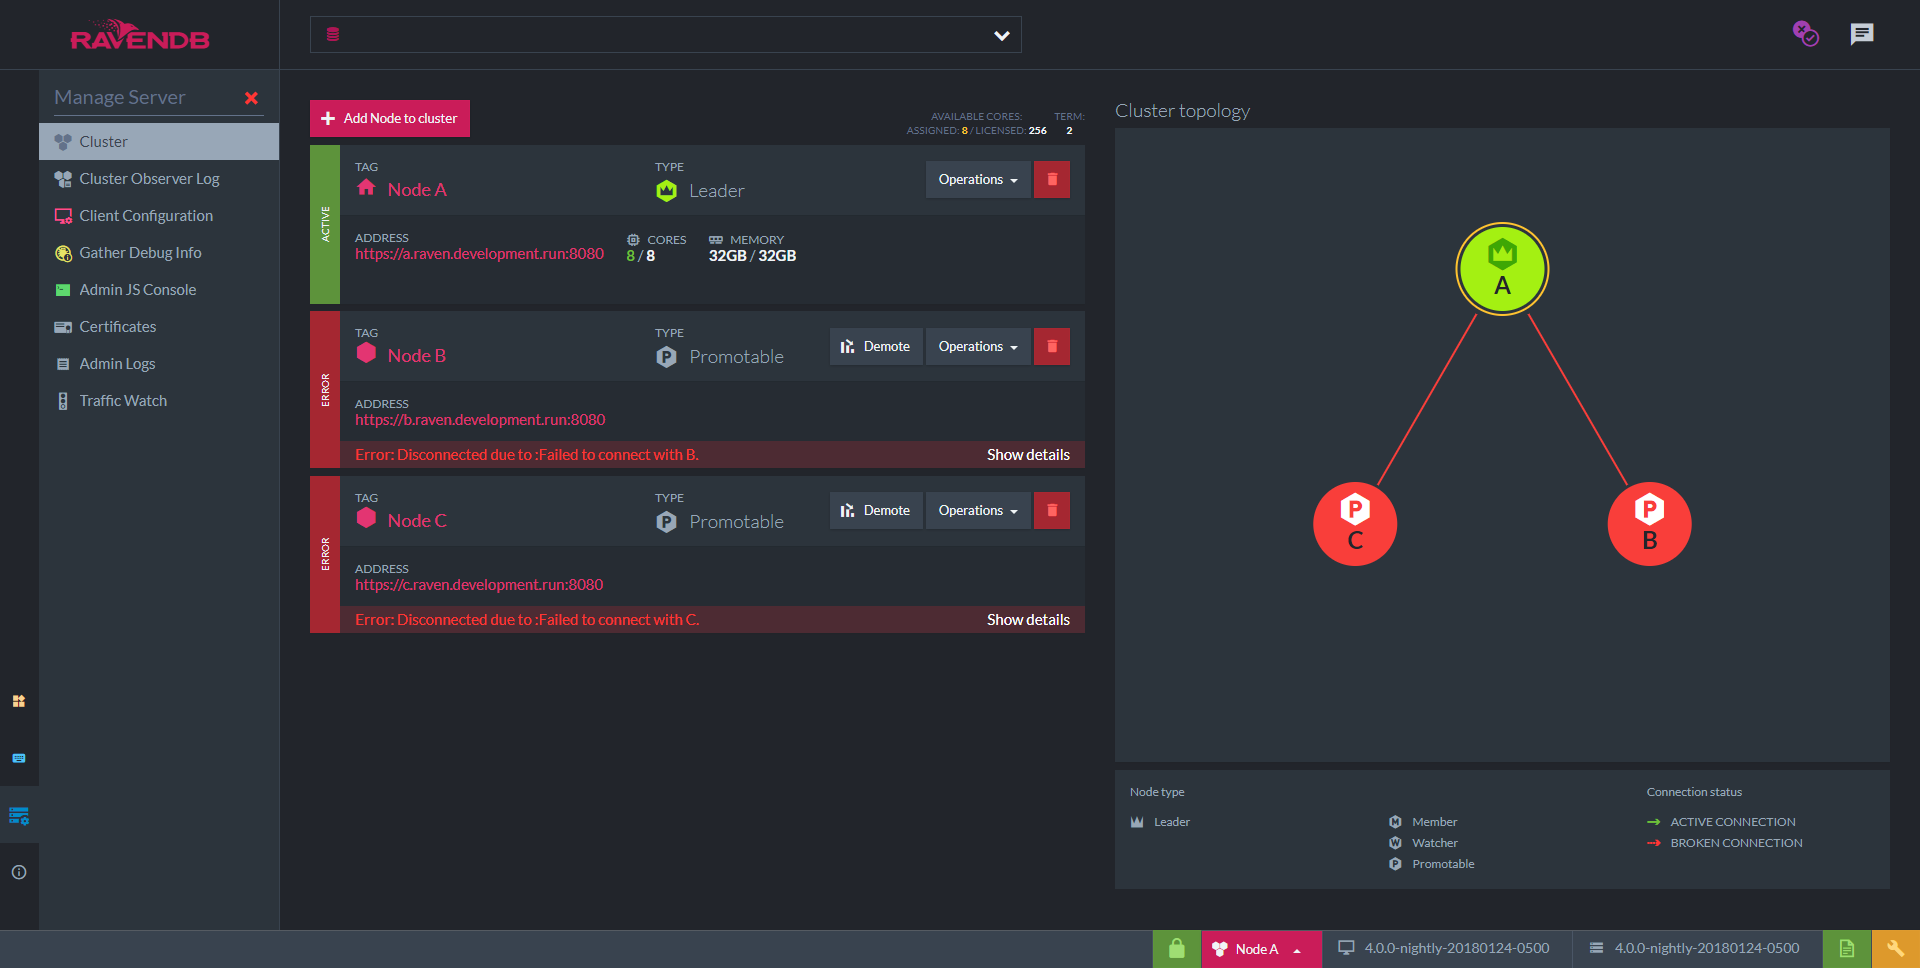The height and width of the screenshot is (968, 1920).
Task: Open the notifications chat icon
Action: [1861, 34]
